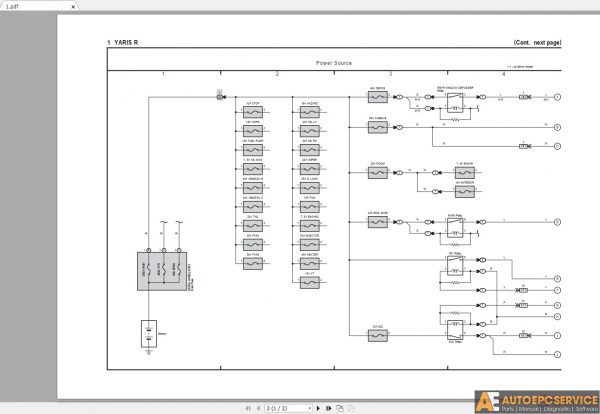Click the 15A HAZARD fuse symbol
Viewport: 600px width, 414px height.
[310, 112]
